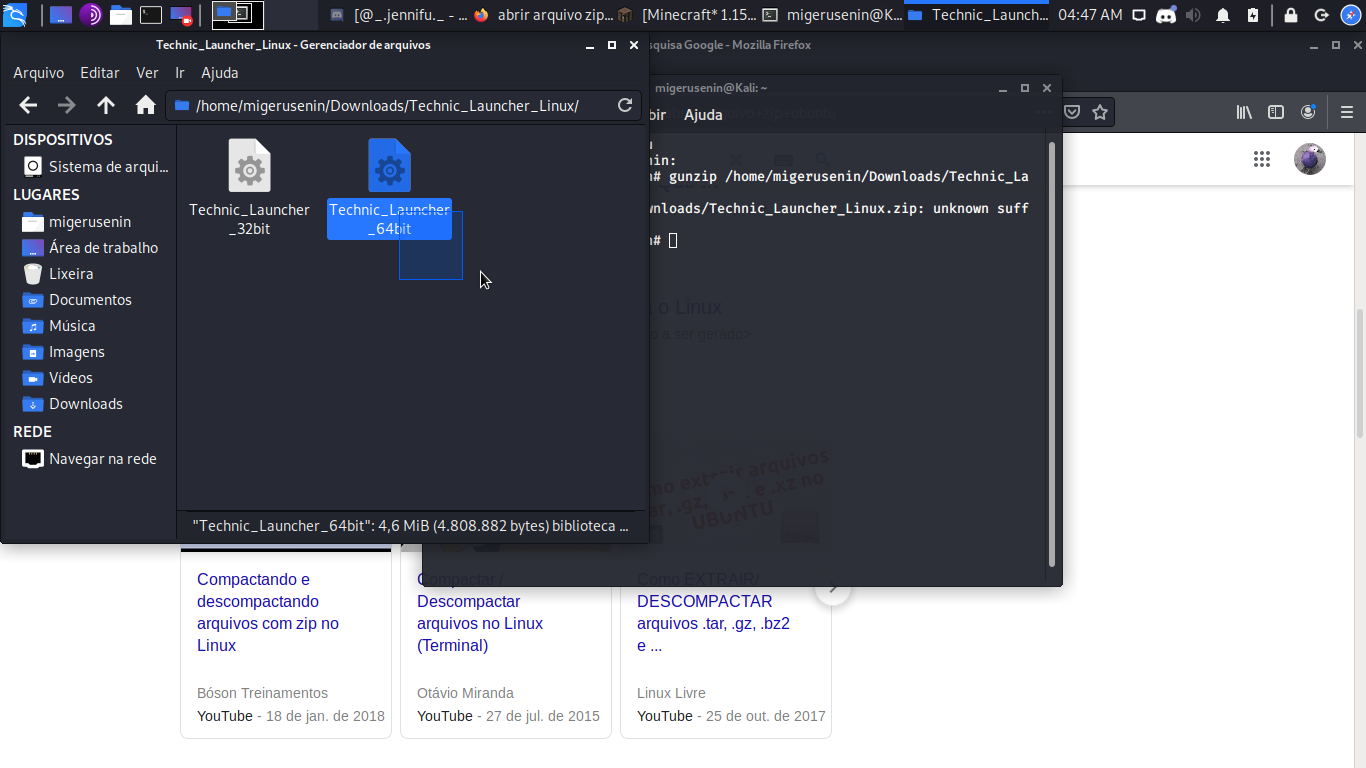The height and width of the screenshot is (768, 1366).
Task: Click next arrow in video carousel
Action: coord(833,589)
